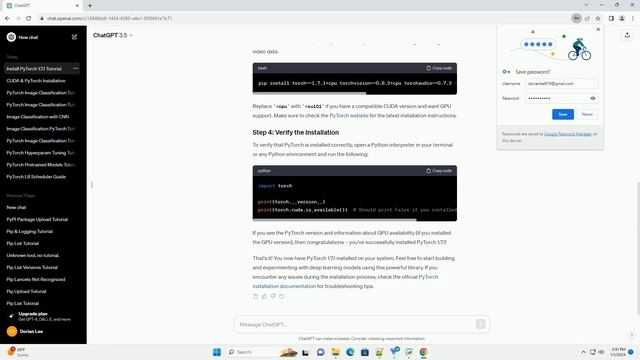
Task: Click the copy response clipboard icon
Action: tap(256, 296)
